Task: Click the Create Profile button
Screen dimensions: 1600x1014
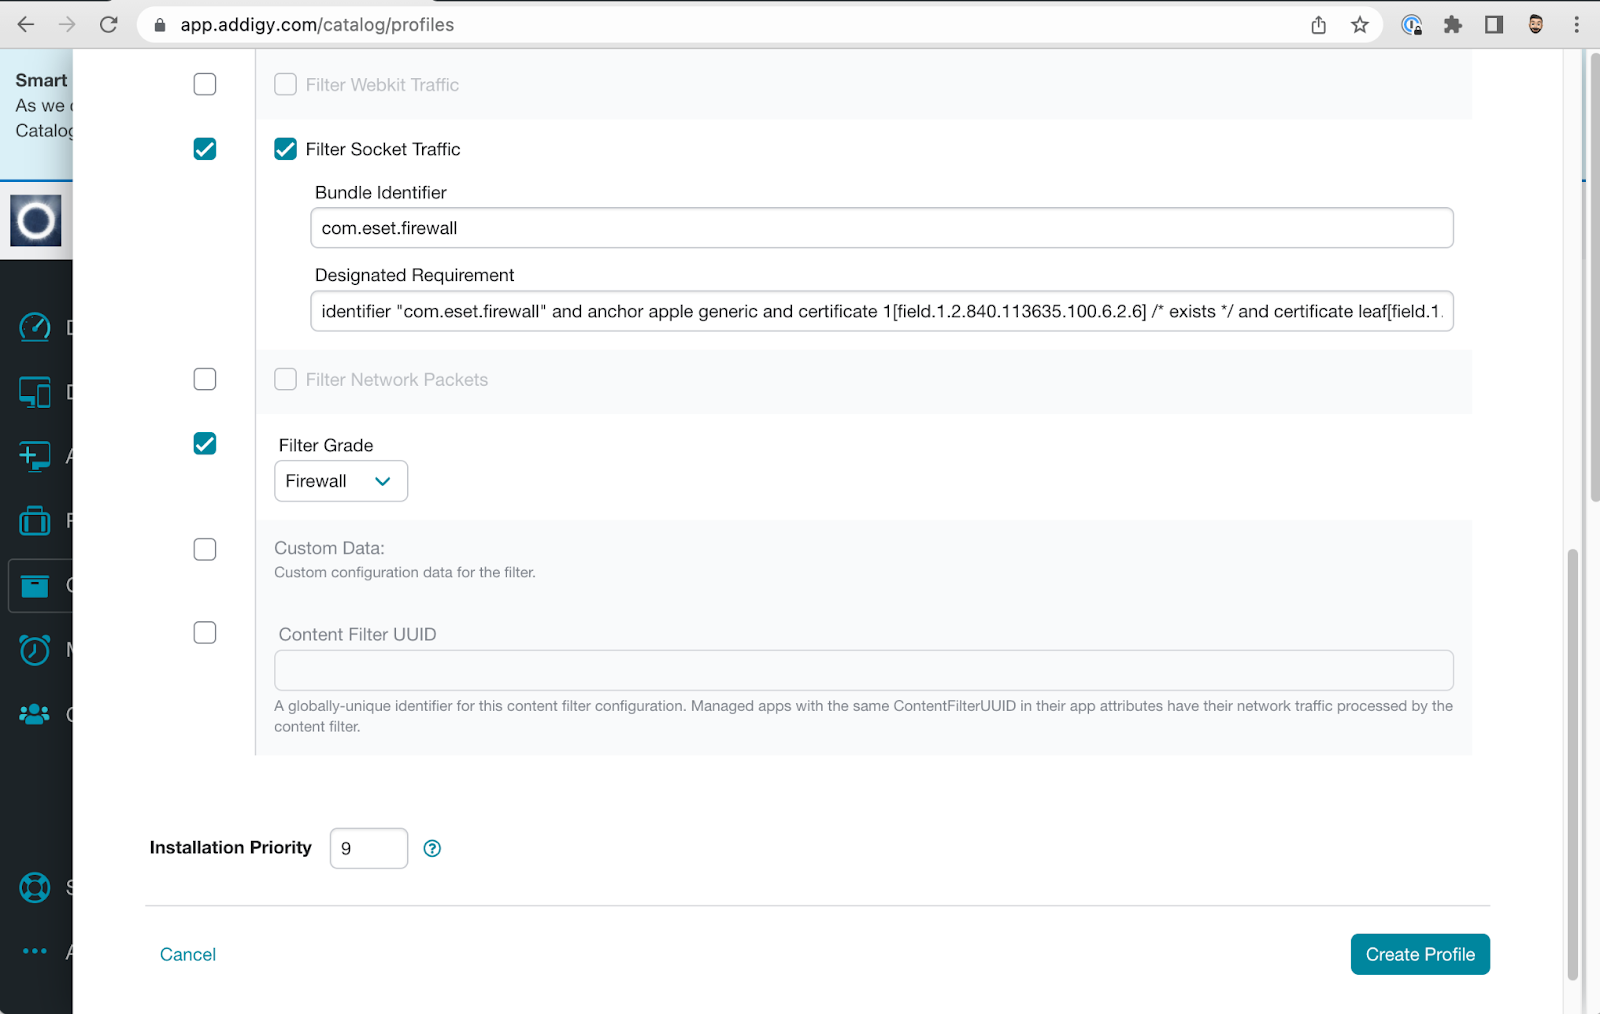Action: [1419, 954]
